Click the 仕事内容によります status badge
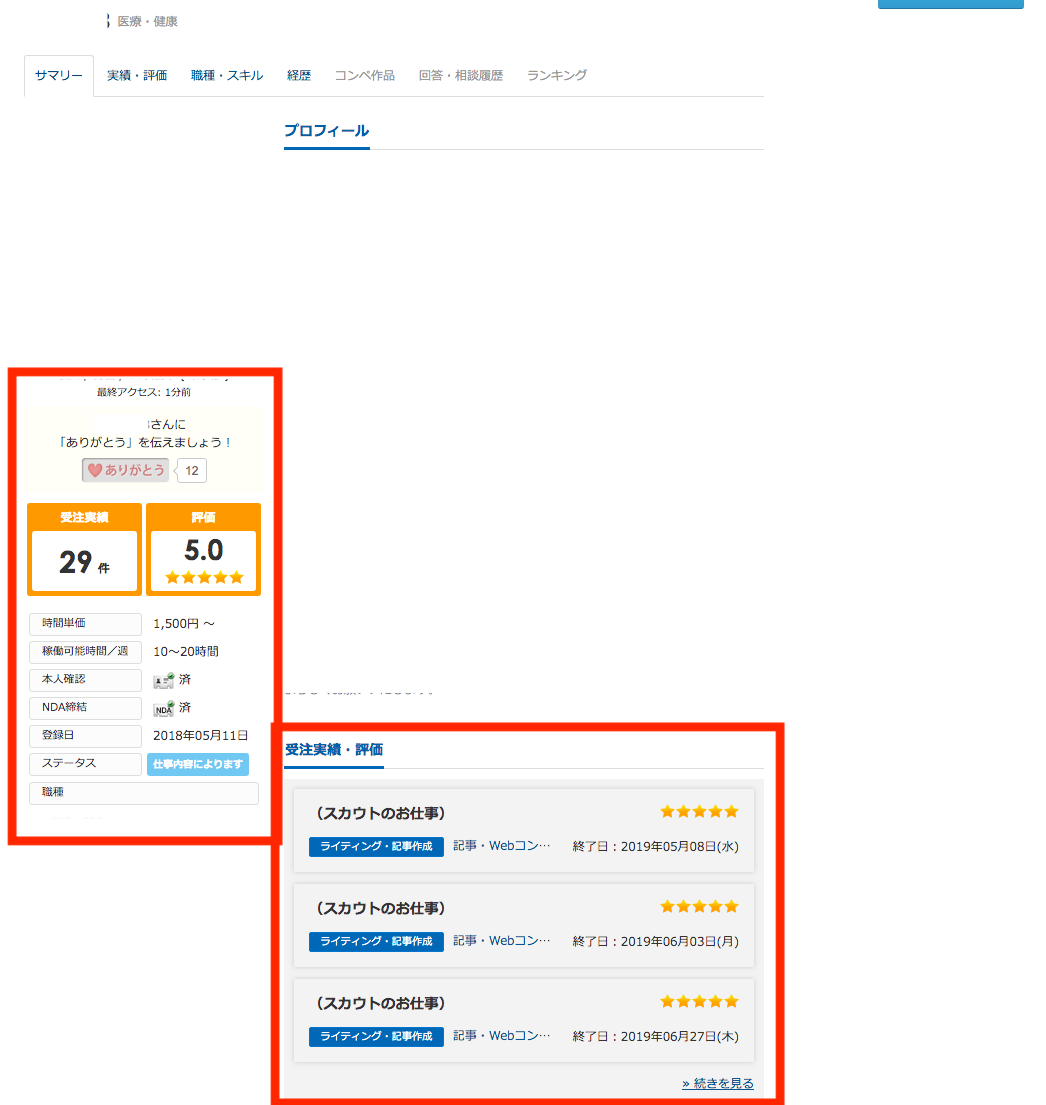Image resolution: width=1046 pixels, height=1105 pixels. (198, 765)
